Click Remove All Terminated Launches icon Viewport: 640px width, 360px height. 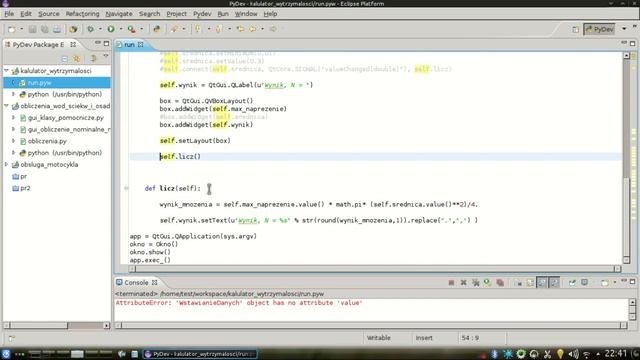(476, 282)
